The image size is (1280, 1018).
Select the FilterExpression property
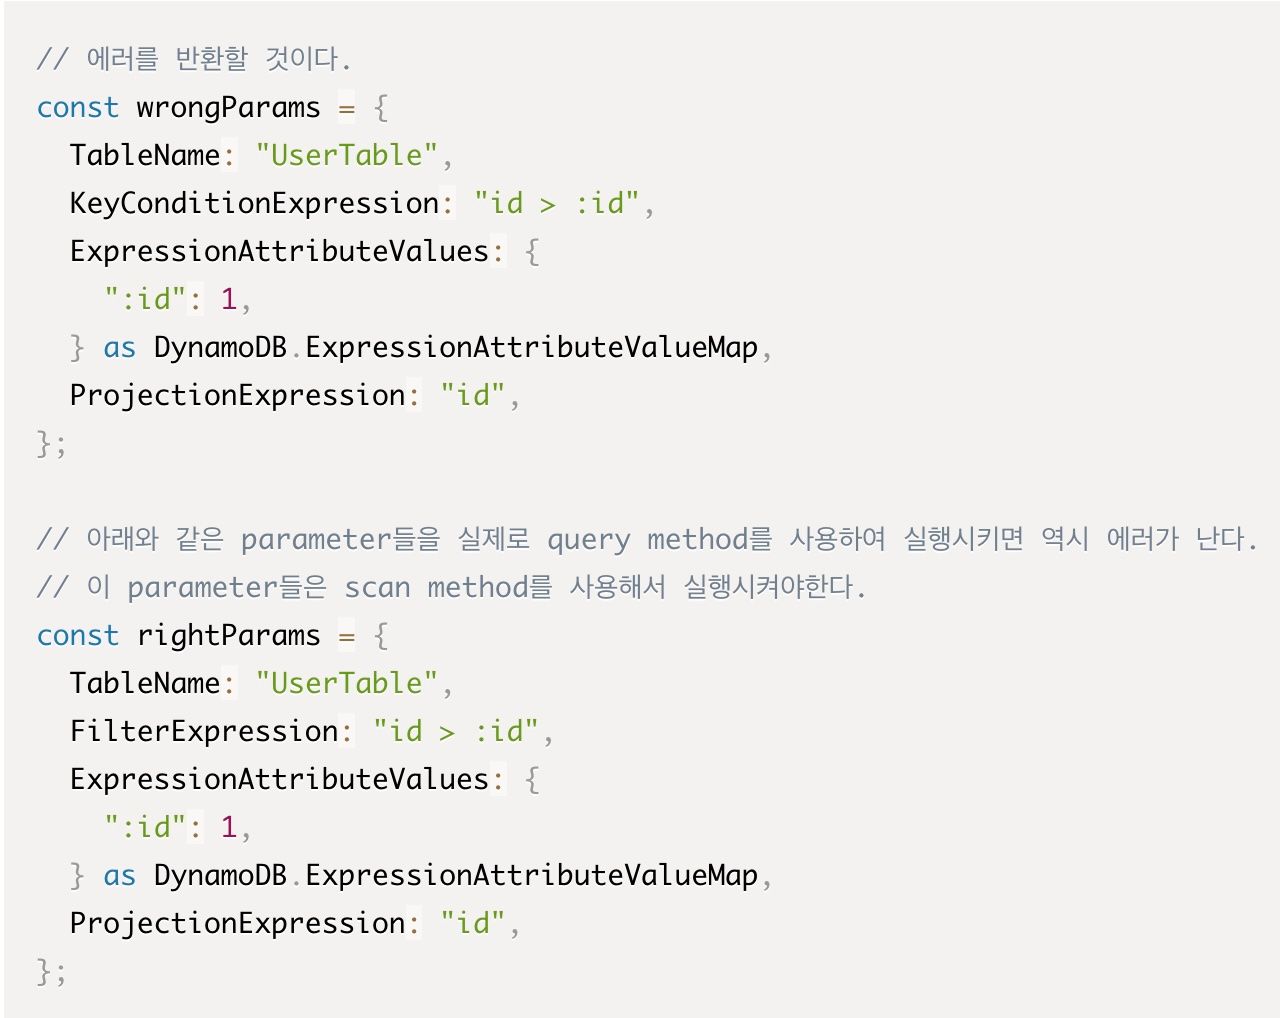pos(204,731)
